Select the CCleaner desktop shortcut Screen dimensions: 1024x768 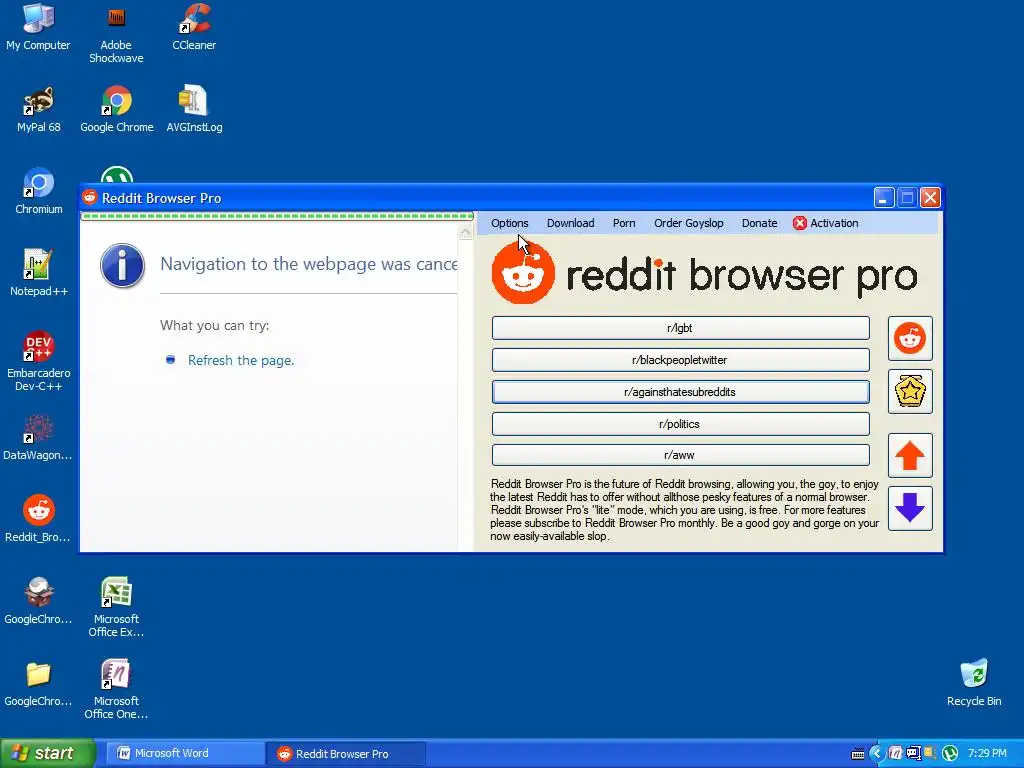coord(194,27)
